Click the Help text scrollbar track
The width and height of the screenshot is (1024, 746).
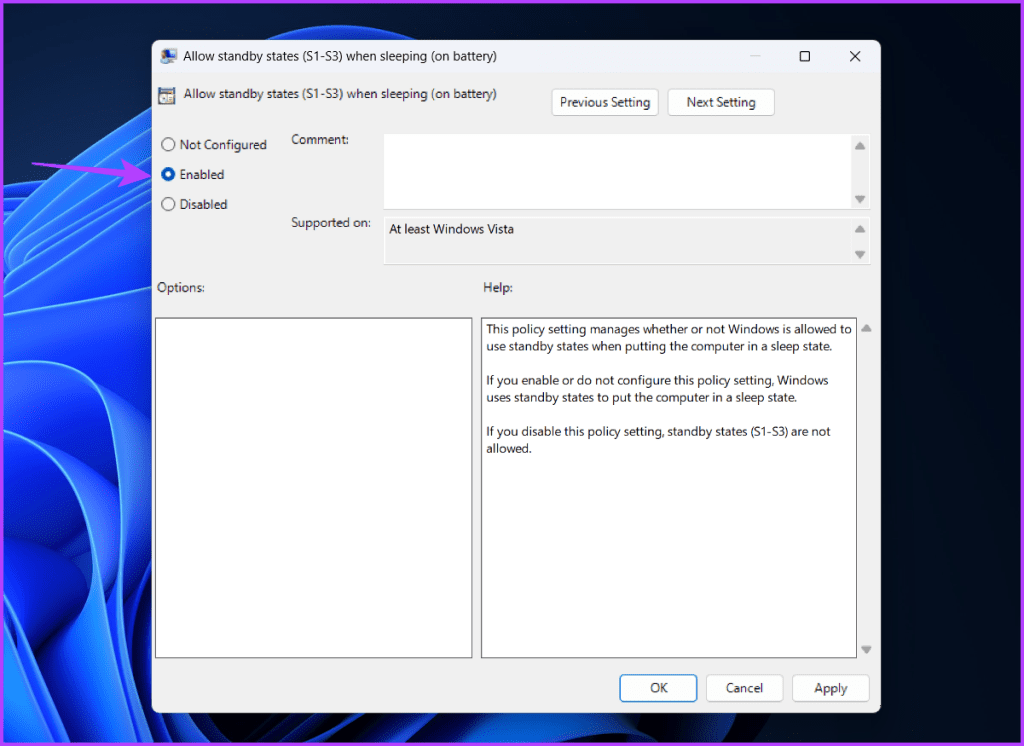867,489
